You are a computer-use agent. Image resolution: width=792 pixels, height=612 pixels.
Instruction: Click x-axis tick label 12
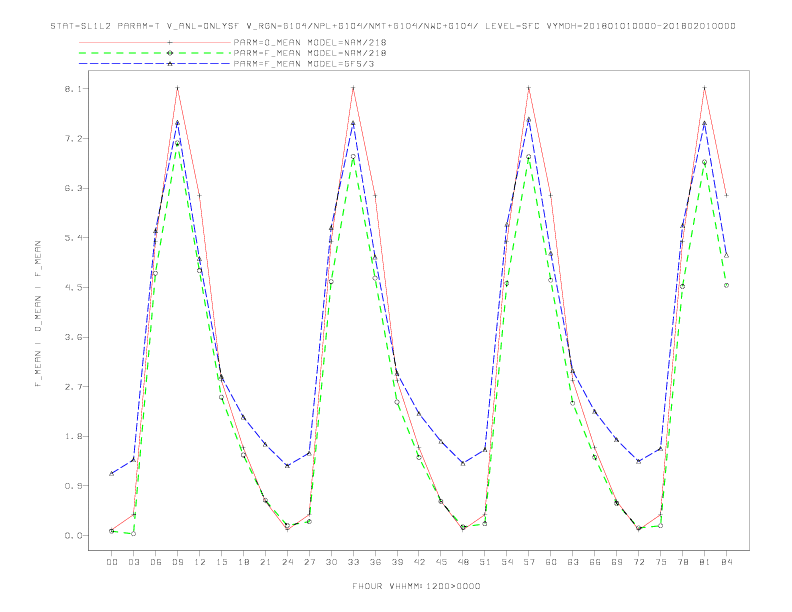(x=200, y=562)
